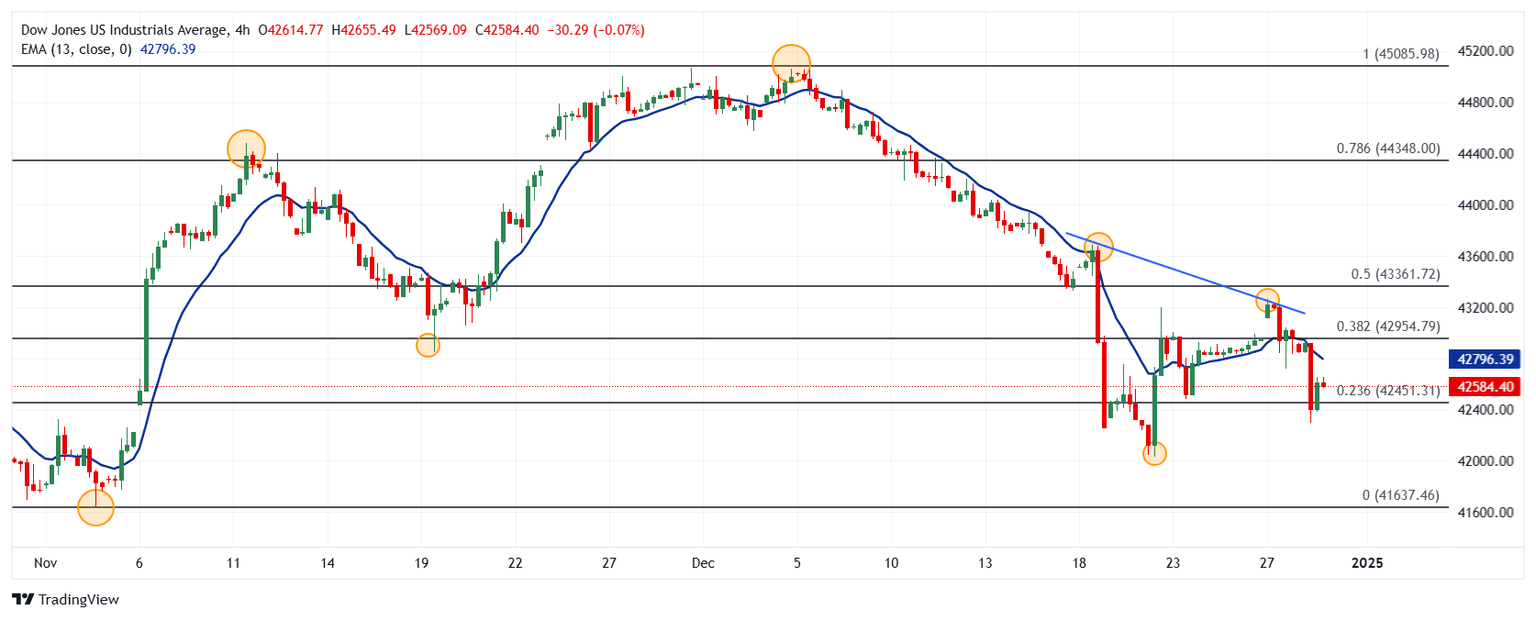
Task: Click the Dec label on the date axis
Action: pos(703,563)
